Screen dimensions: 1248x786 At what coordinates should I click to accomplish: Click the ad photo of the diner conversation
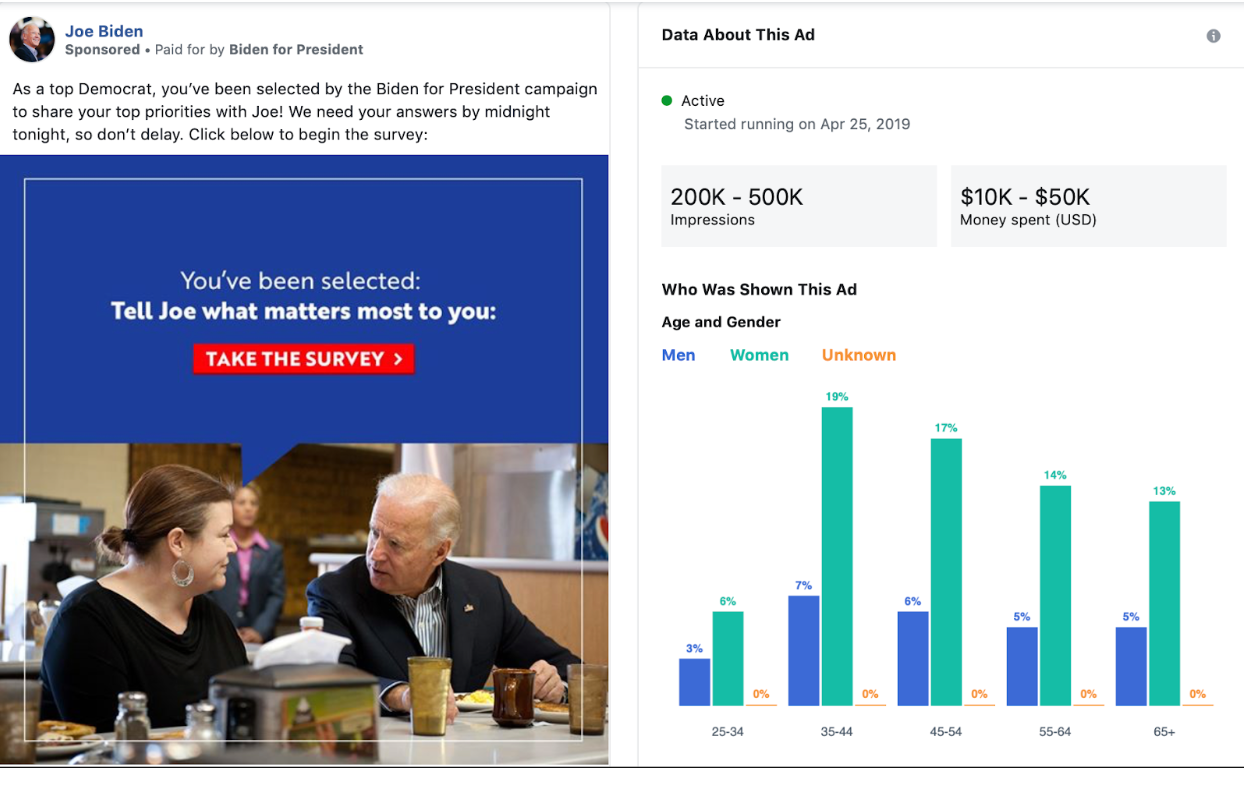coord(304,604)
